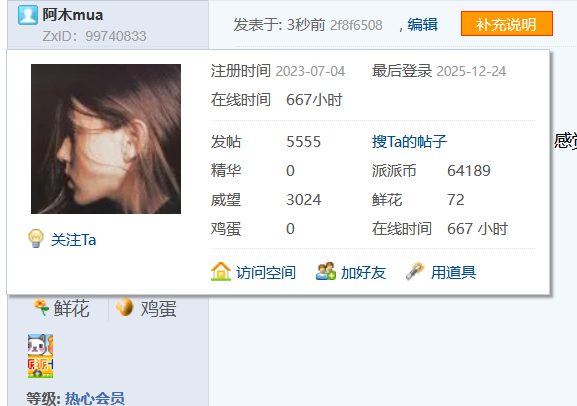577x406 pixels.
Task: Open the 阿木mua username link
Action: click(x=72, y=15)
